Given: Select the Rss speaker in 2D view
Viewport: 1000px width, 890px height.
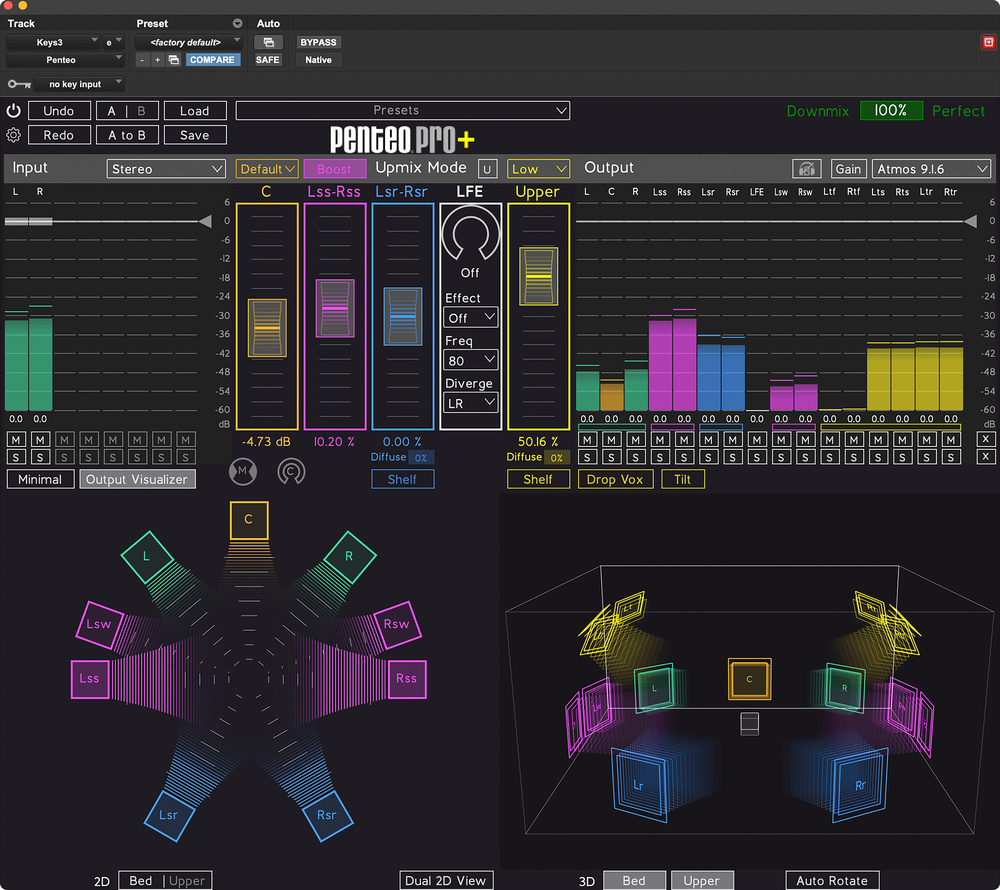Looking at the screenshot, I should pos(406,679).
